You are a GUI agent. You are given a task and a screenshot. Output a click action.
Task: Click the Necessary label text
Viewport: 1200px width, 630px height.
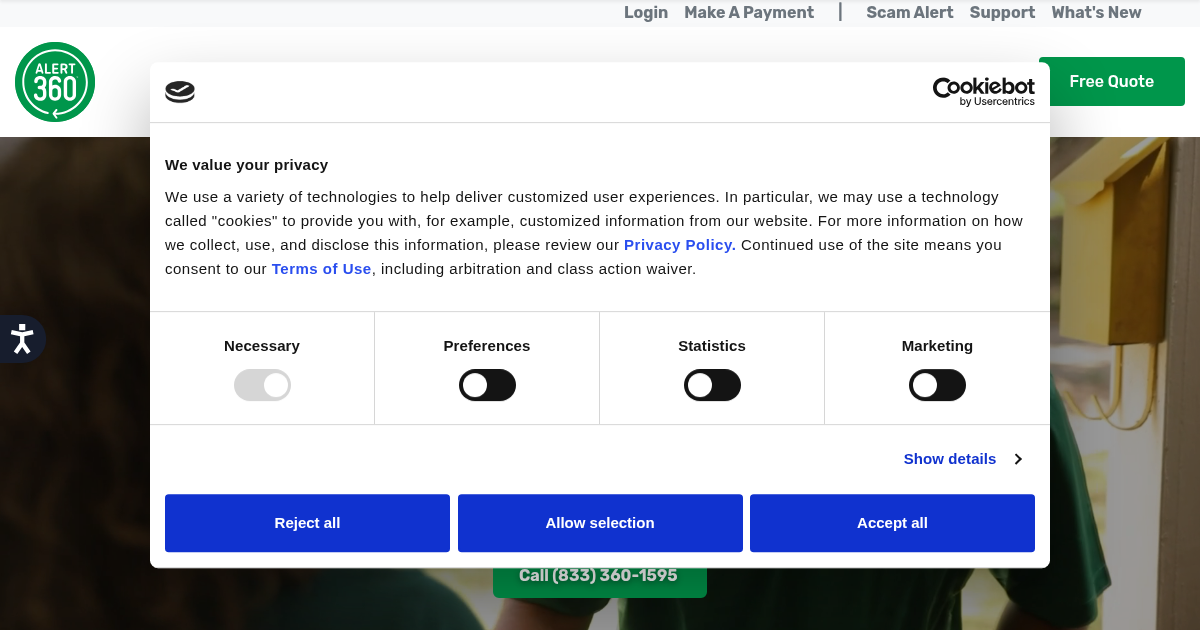pyautogui.click(x=262, y=346)
